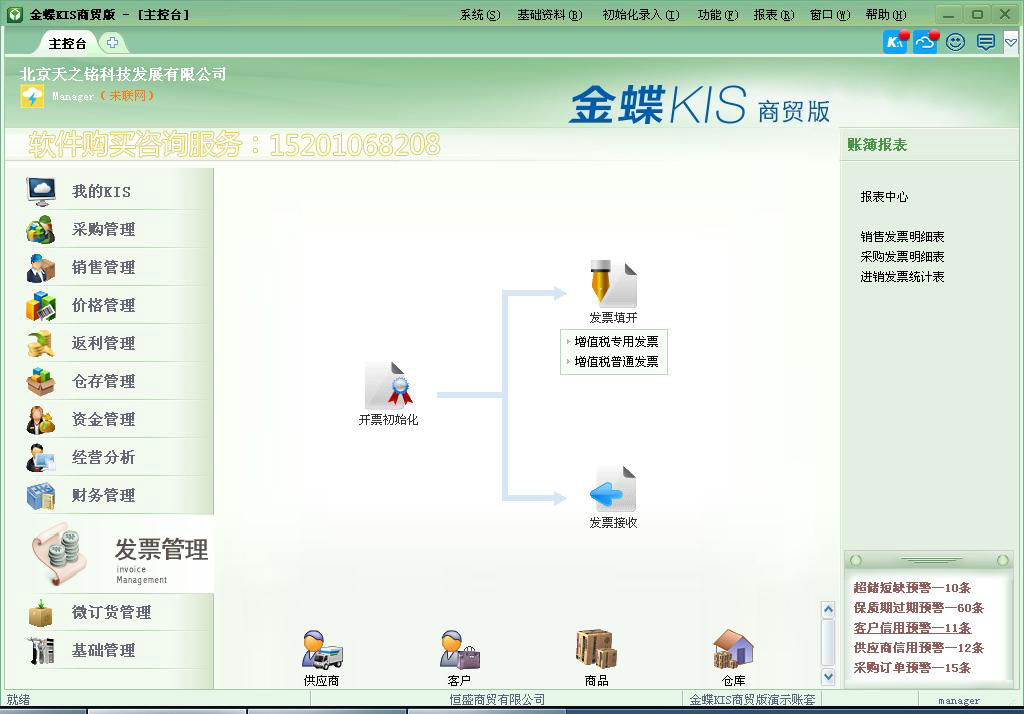1024x714 pixels.
Task: Open the 财务管理 sidebar module
Action: (90, 495)
